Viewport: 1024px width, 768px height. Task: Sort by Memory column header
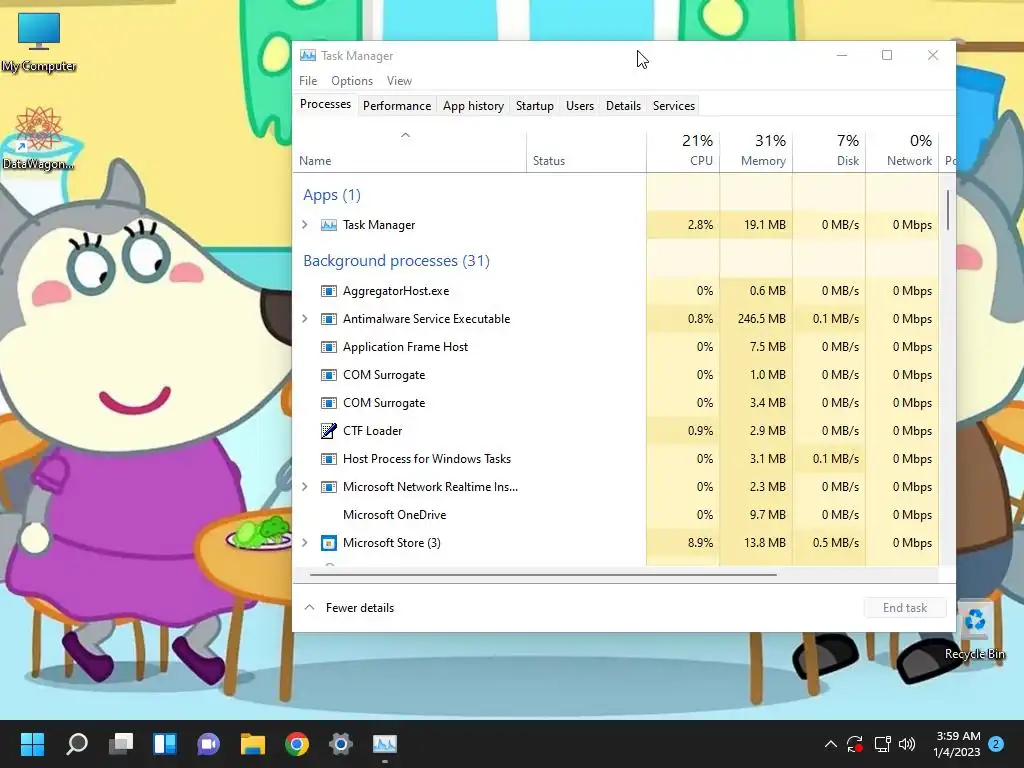[x=756, y=150]
